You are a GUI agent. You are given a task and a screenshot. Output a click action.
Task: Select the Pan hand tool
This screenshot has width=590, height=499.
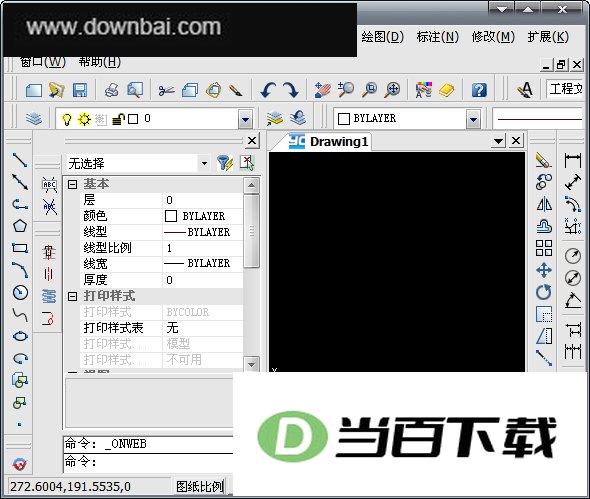pos(322,90)
